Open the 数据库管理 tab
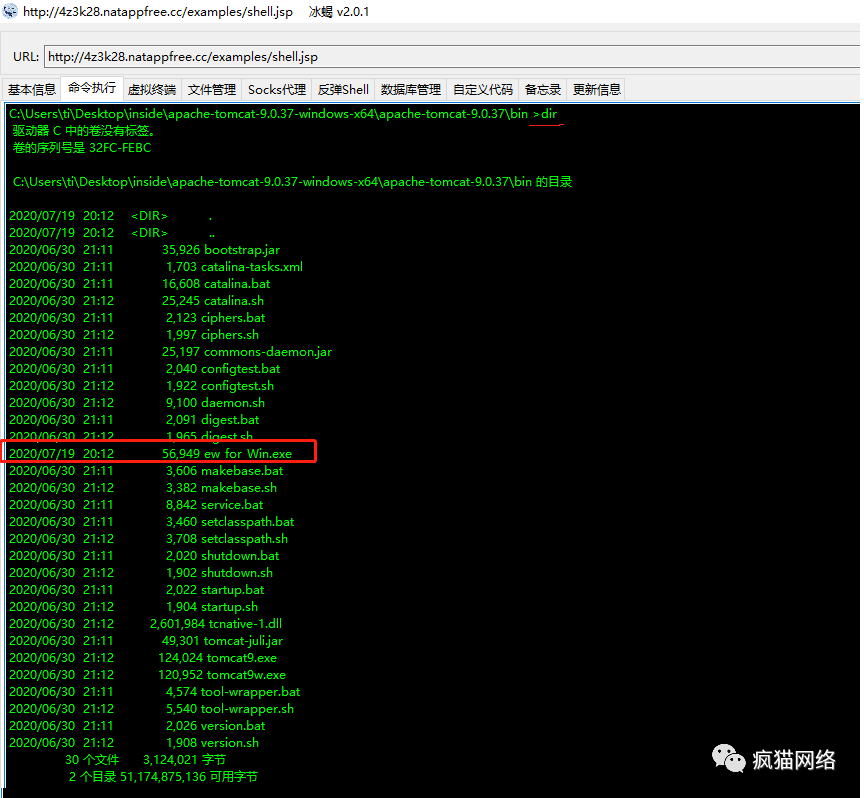The width and height of the screenshot is (864, 798). point(411,90)
